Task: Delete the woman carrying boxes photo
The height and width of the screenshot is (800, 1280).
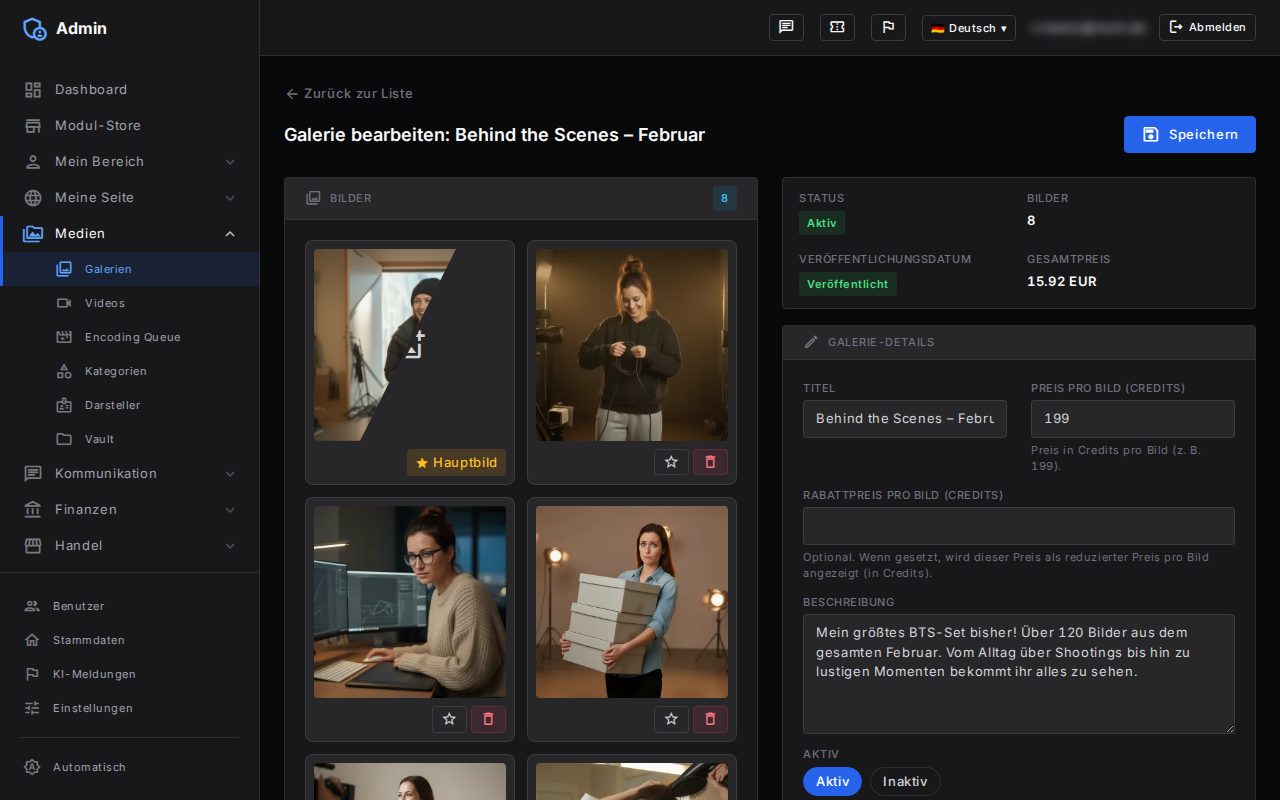Action: pos(710,719)
